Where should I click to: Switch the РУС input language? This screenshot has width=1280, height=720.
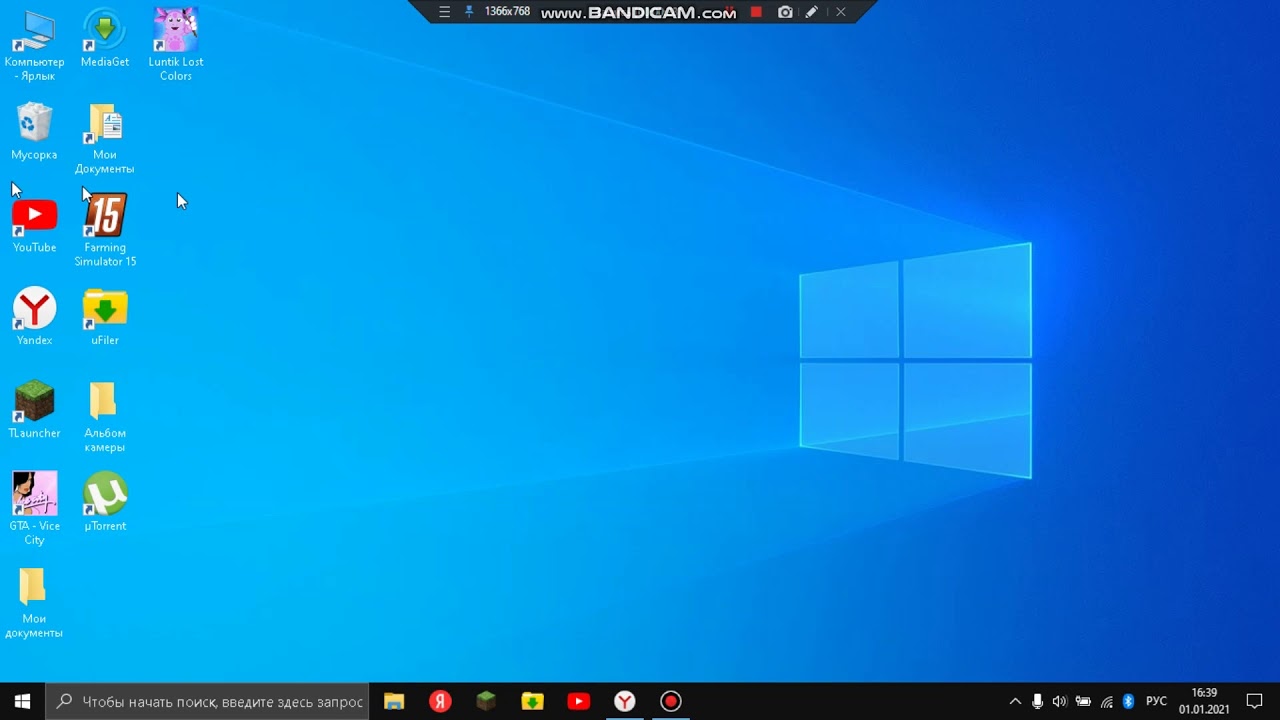pos(1156,701)
